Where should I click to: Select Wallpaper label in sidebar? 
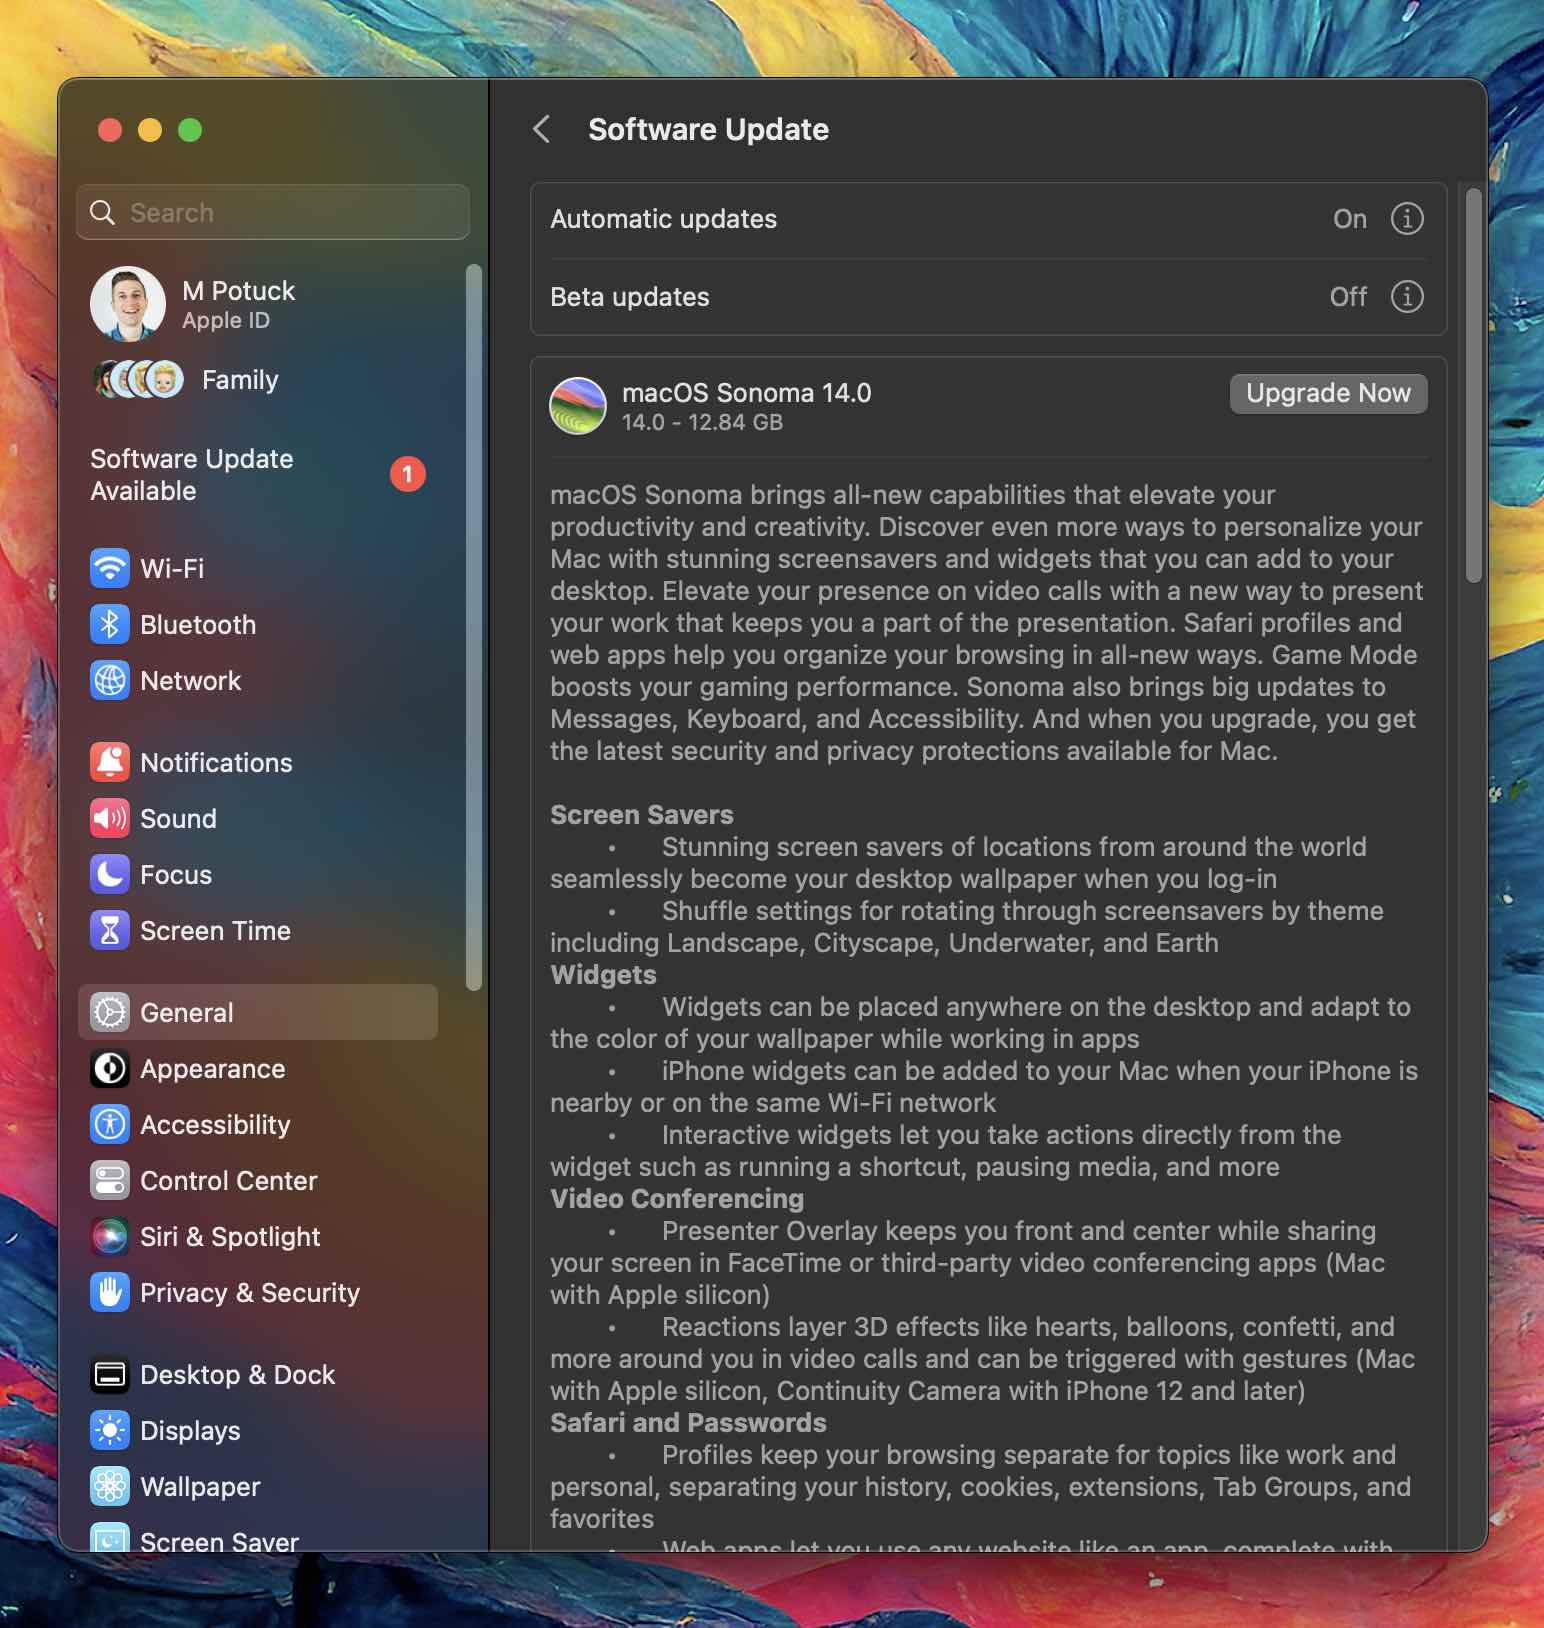[x=200, y=1486]
